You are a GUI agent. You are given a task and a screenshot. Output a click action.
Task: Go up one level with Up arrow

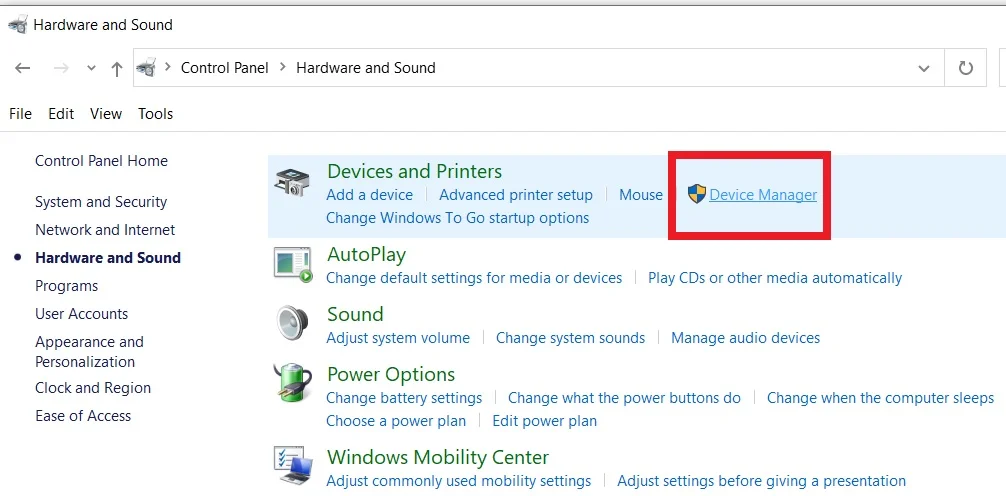point(117,69)
